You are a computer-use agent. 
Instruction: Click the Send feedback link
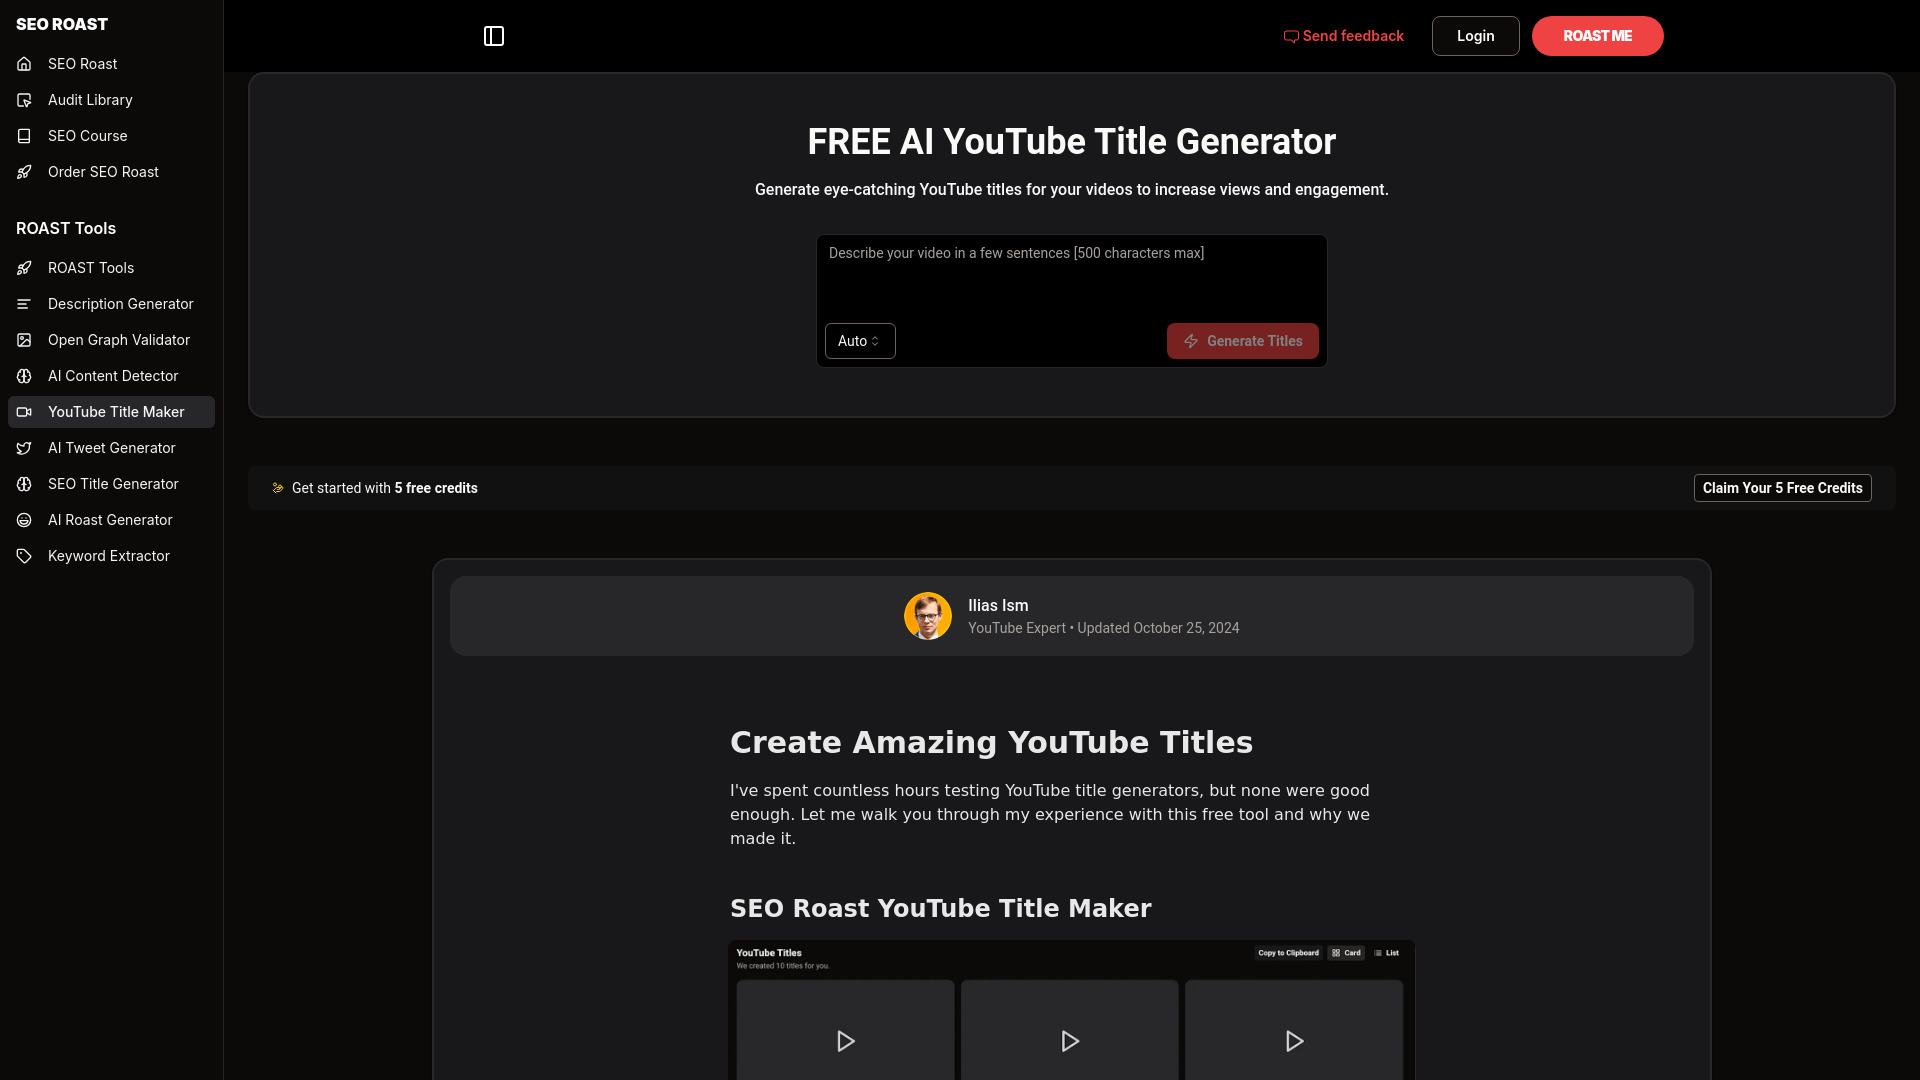coord(1344,36)
